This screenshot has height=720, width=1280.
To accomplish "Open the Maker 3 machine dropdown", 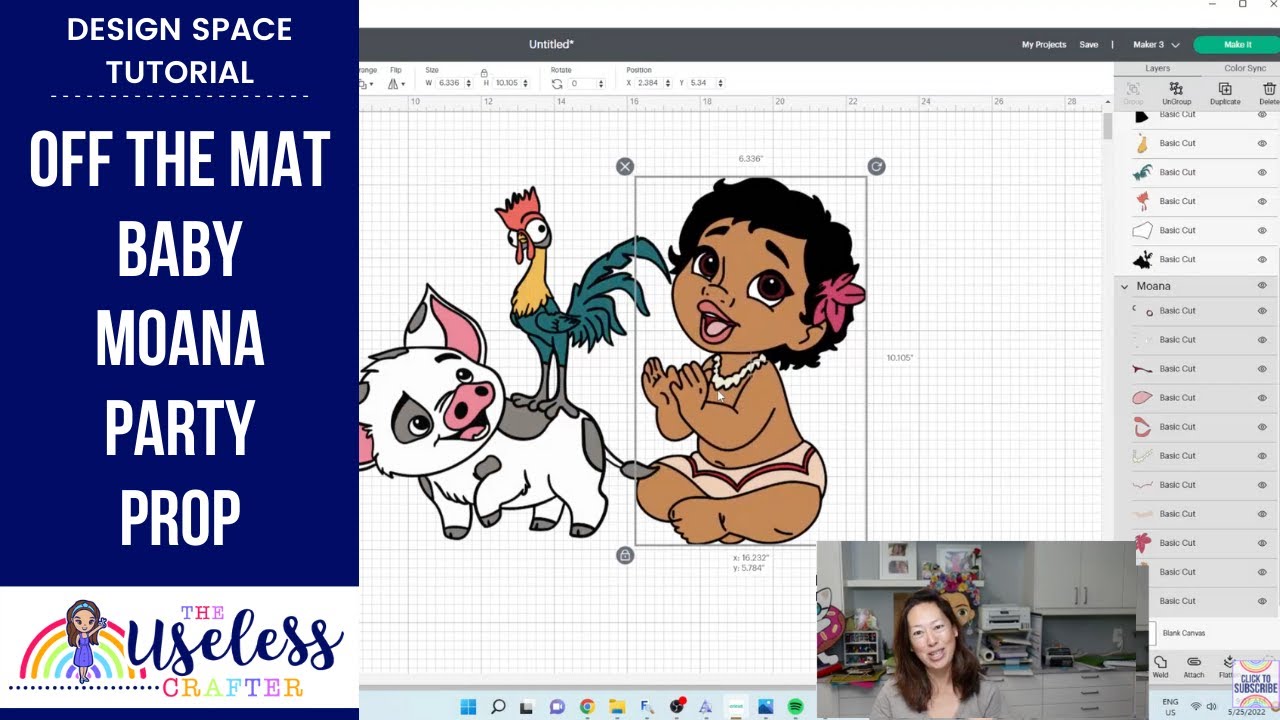I will 1156,45.
